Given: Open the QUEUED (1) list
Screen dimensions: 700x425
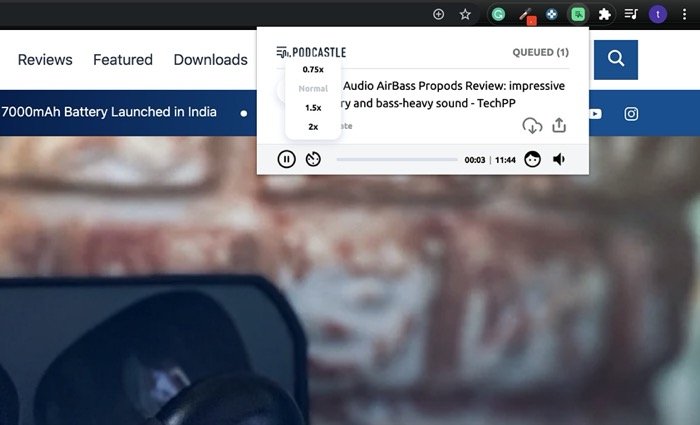Looking at the screenshot, I should [540, 52].
